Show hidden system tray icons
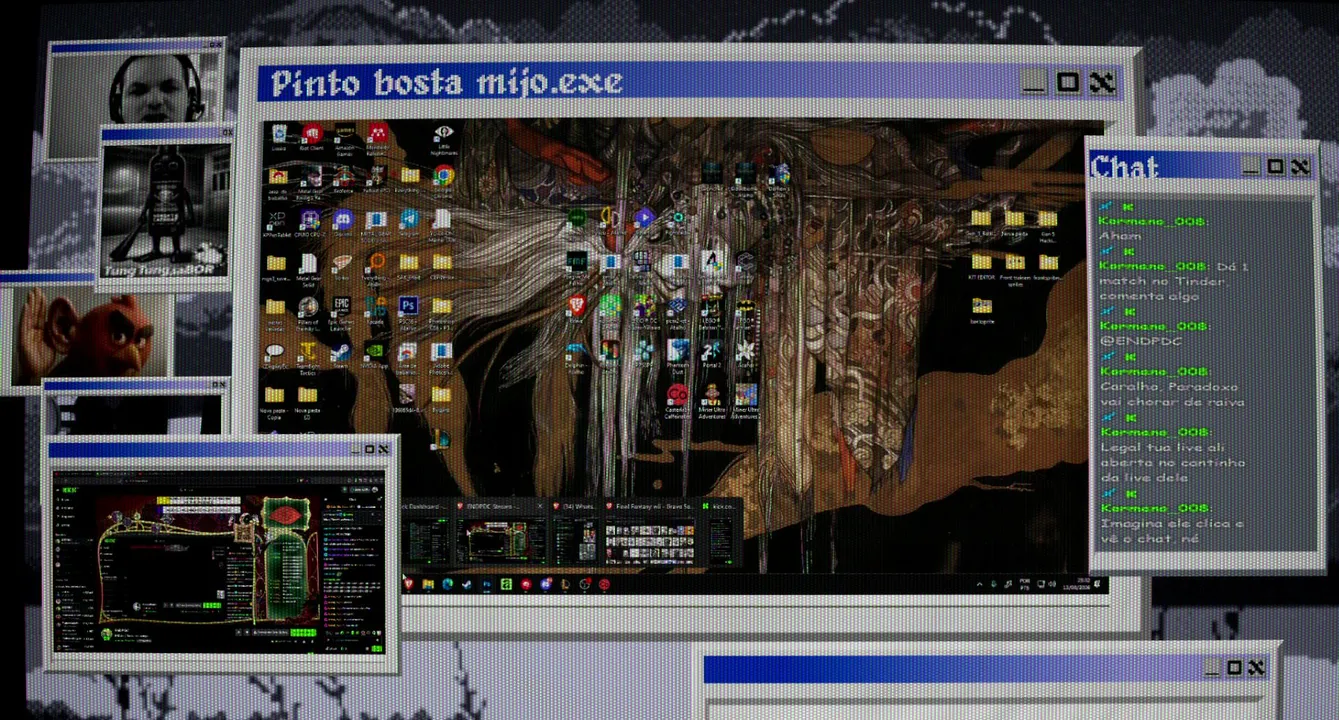The width and height of the screenshot is (1339, 720). 979,583
